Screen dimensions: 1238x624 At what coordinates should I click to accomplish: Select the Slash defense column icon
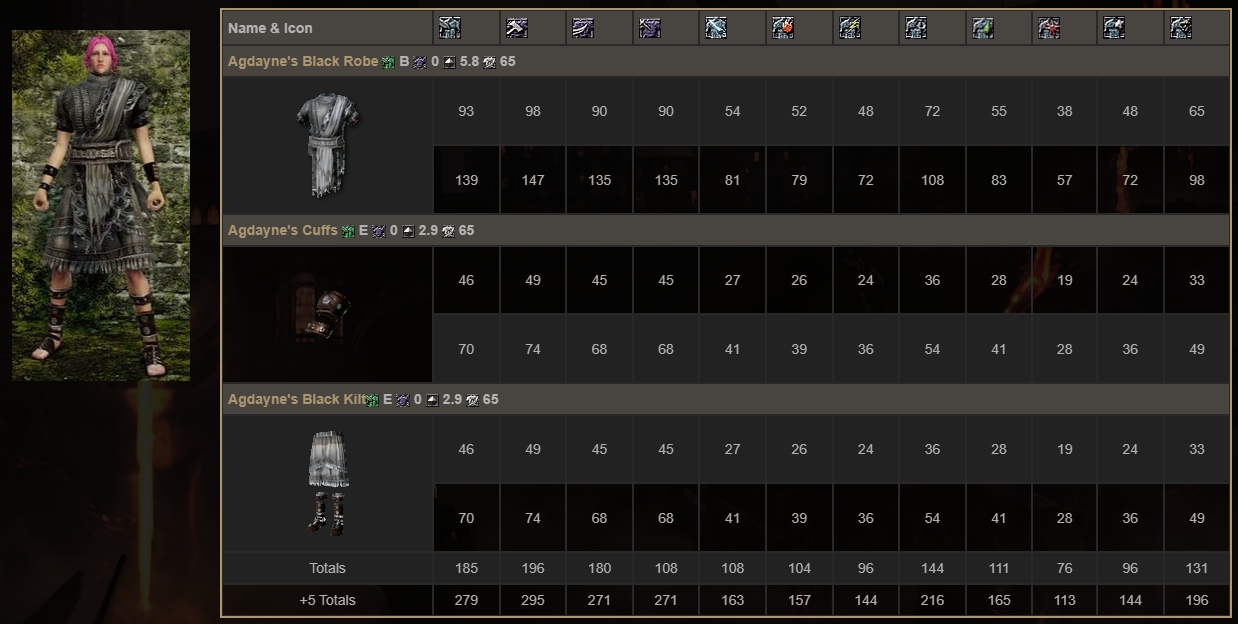point(583,28)
